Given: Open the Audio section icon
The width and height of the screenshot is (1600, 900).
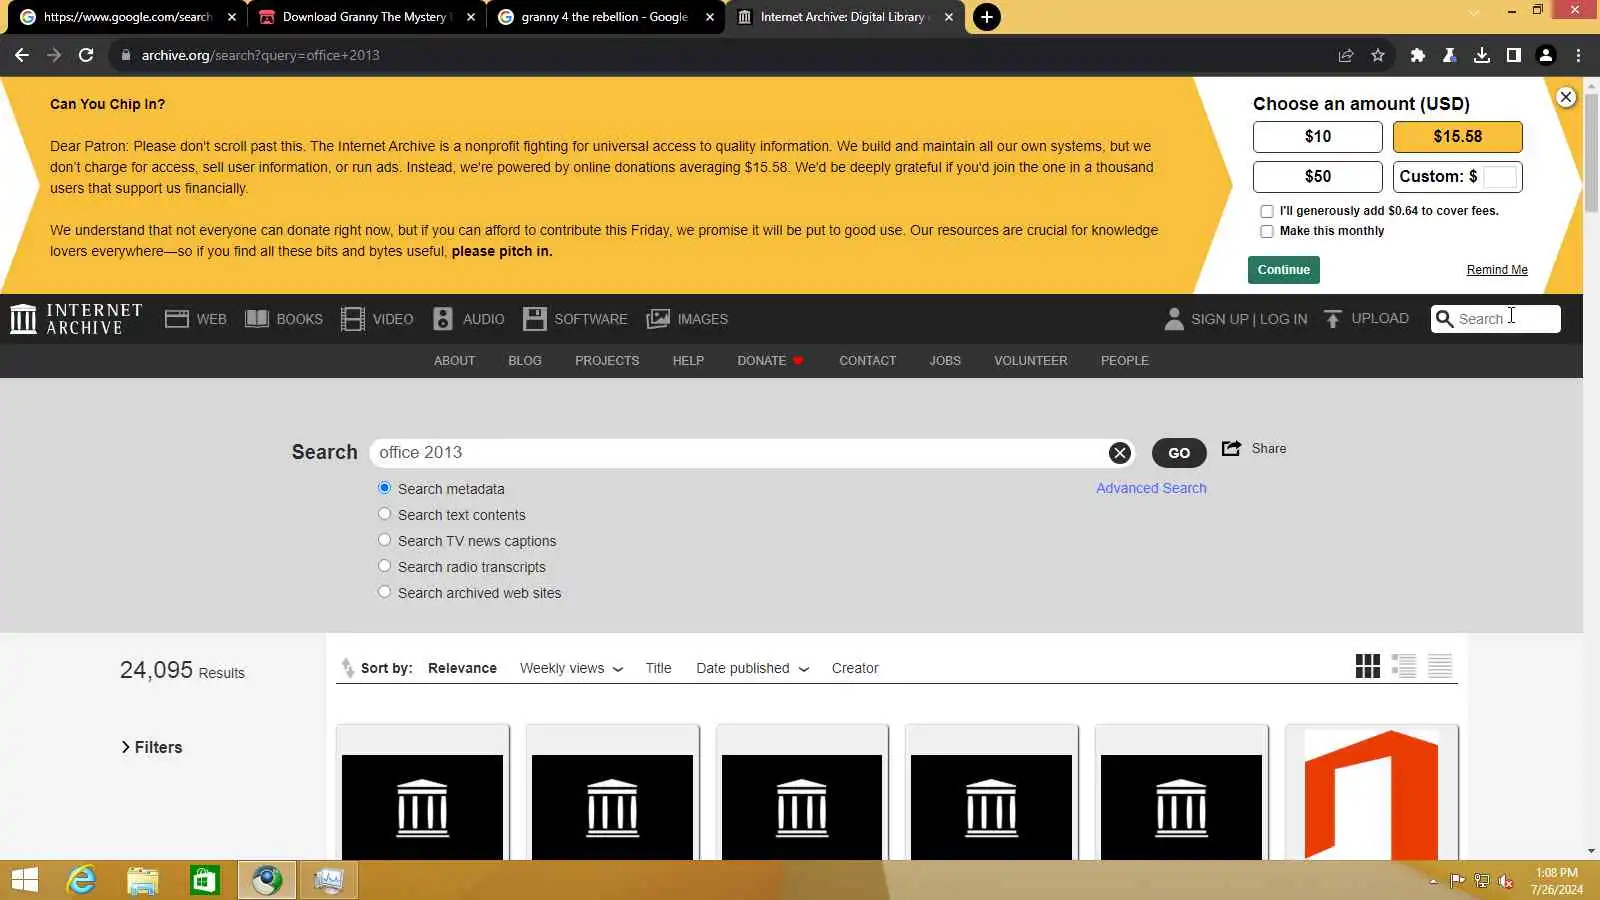Looking at the screenshot, I should (443, 319).
